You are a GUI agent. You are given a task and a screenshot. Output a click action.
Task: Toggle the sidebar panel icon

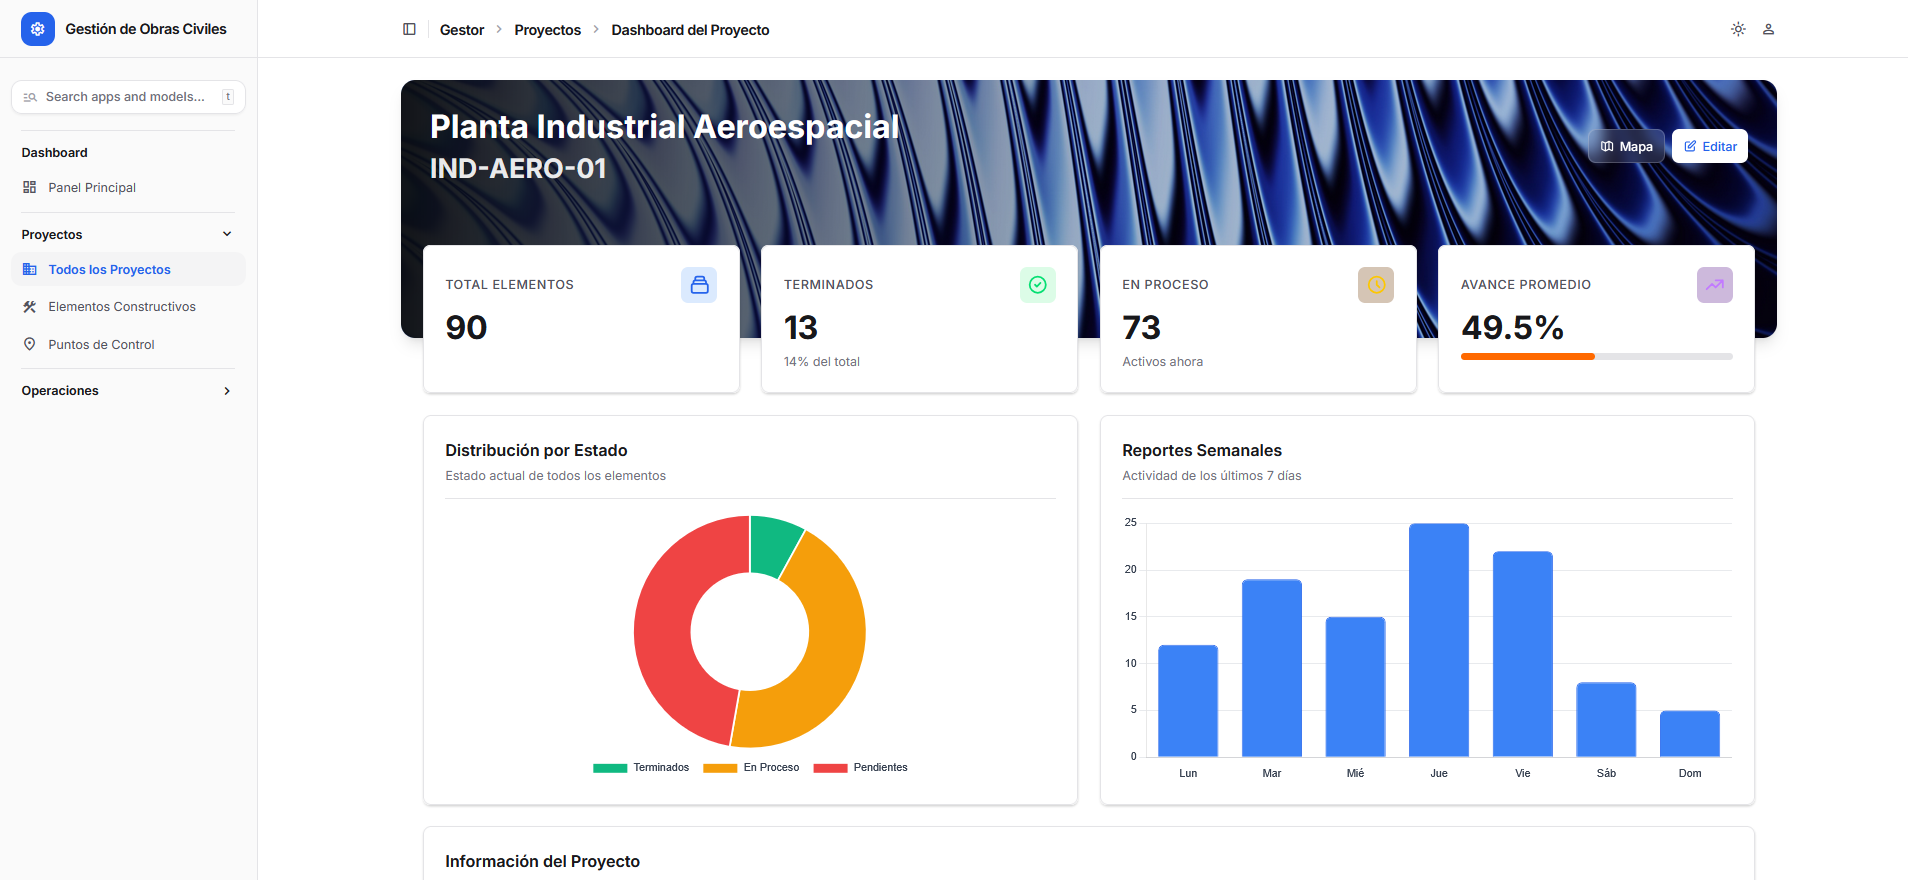[x=409, y=30]
